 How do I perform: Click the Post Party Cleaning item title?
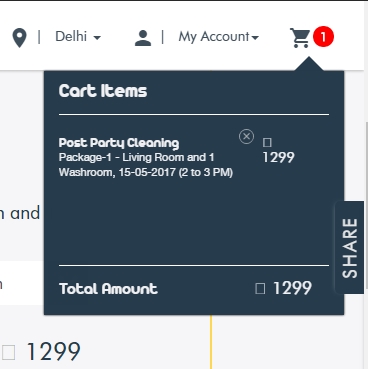tap(119, 143)
